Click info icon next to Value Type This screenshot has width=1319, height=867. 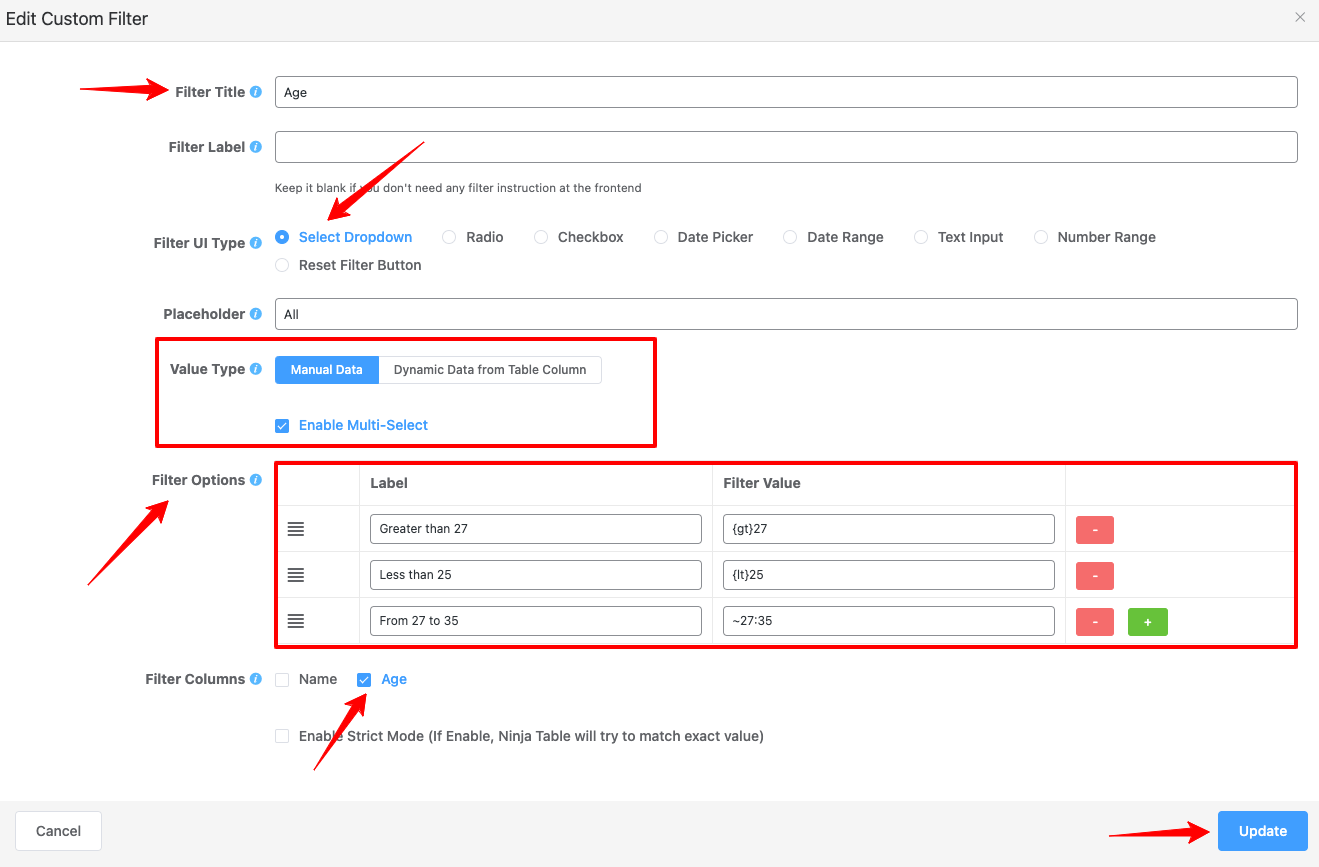256,369
